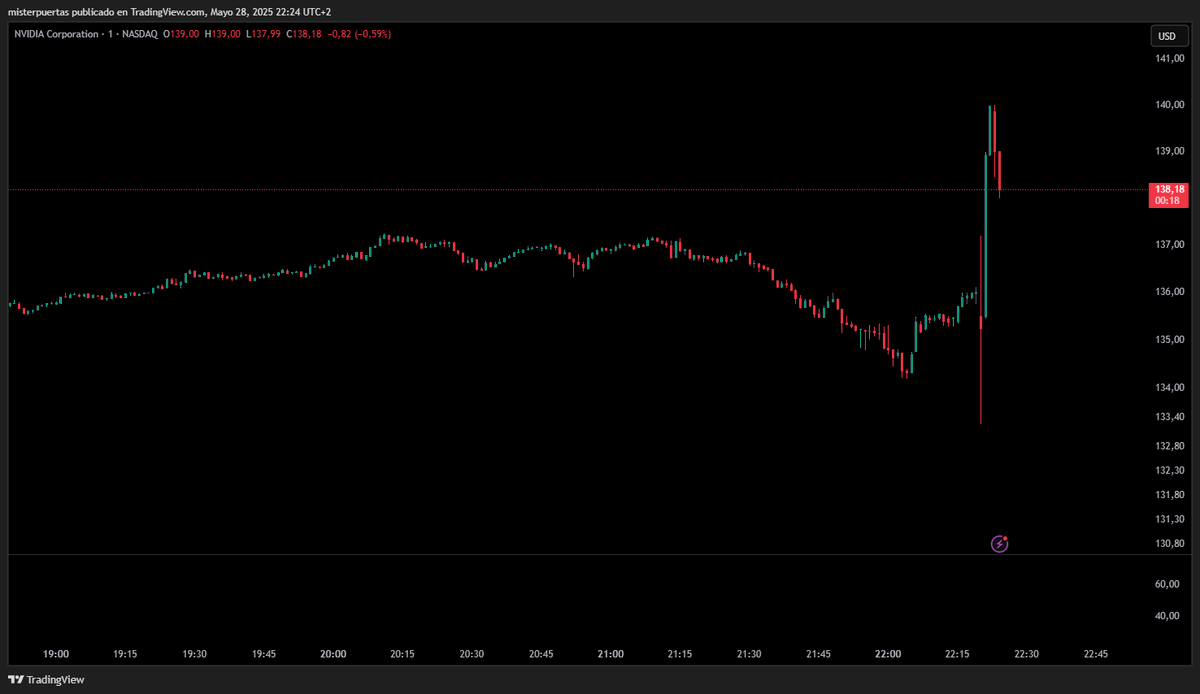Screen dimensions: 1200x694
Task: Click the 21:15 time axis label
Action: click(680, 654)
